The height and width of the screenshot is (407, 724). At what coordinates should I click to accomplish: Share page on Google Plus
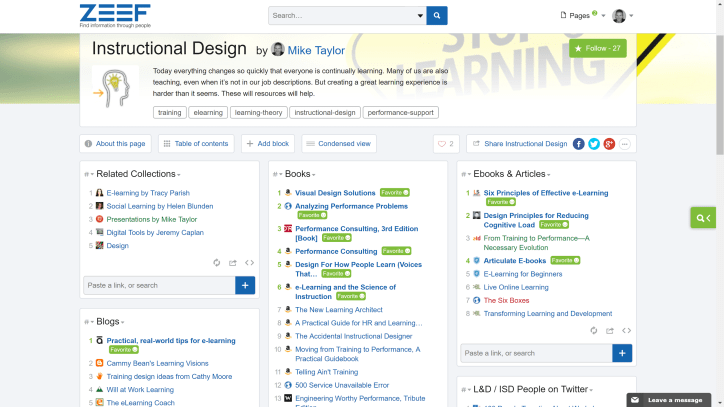coord(609,144)
